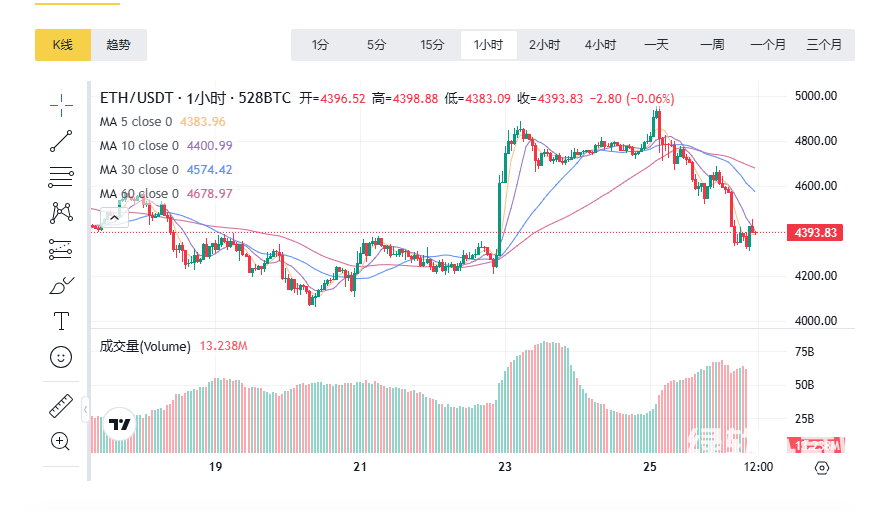Select the ruler measure tool
This screenshot has height=511, width=889.
61,406
